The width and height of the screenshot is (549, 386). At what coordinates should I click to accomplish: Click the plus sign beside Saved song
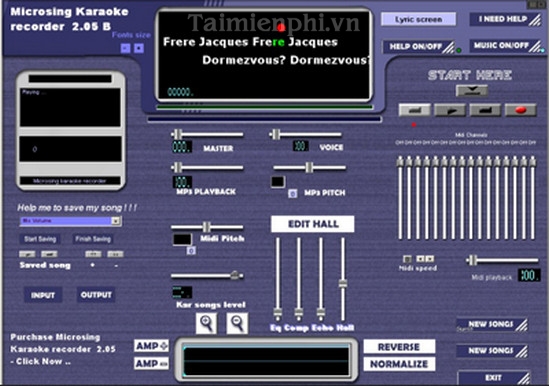(x=92, y=265)
